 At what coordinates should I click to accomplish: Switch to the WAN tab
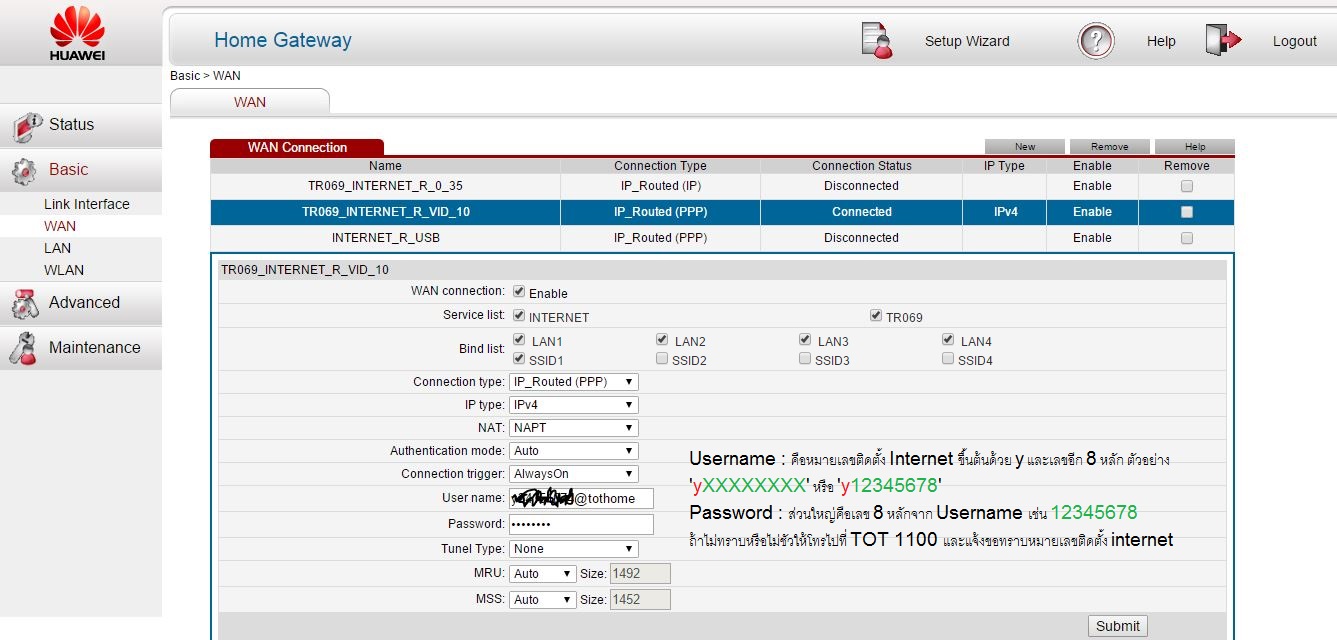pyautogui.click(x=250, y=102)
